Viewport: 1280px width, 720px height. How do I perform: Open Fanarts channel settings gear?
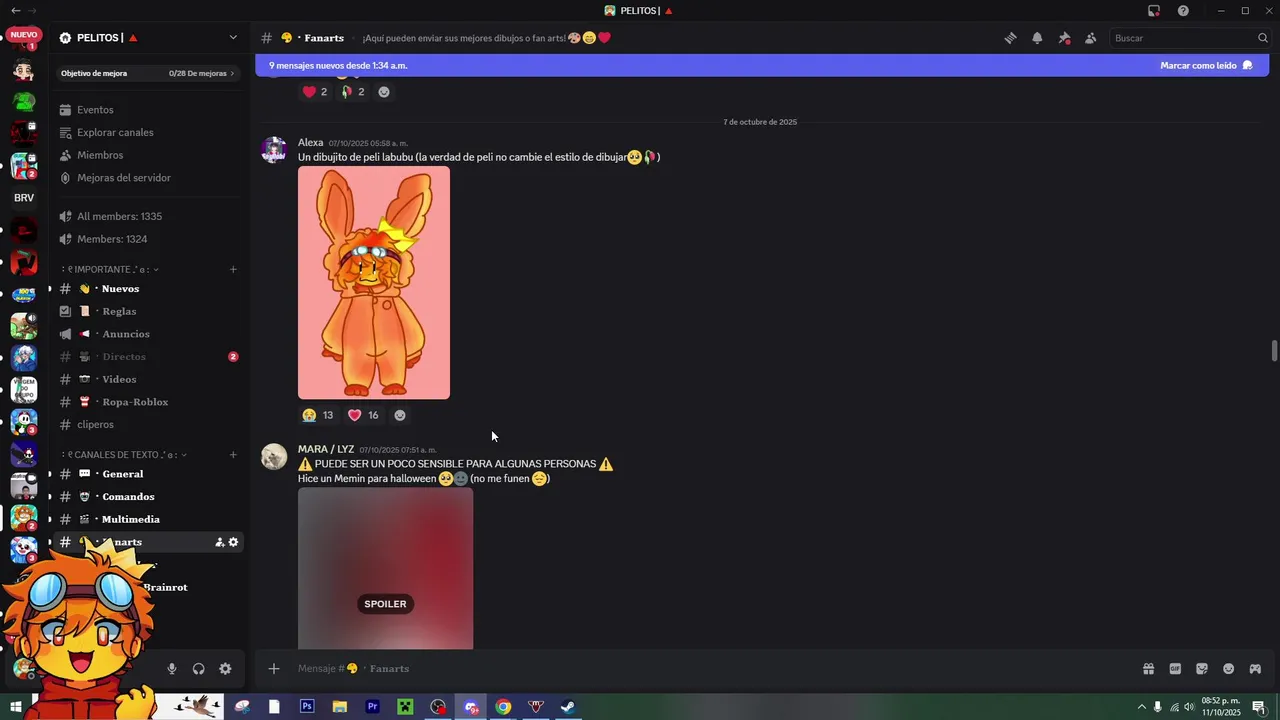pyautogui.click(x=233, y=542)
